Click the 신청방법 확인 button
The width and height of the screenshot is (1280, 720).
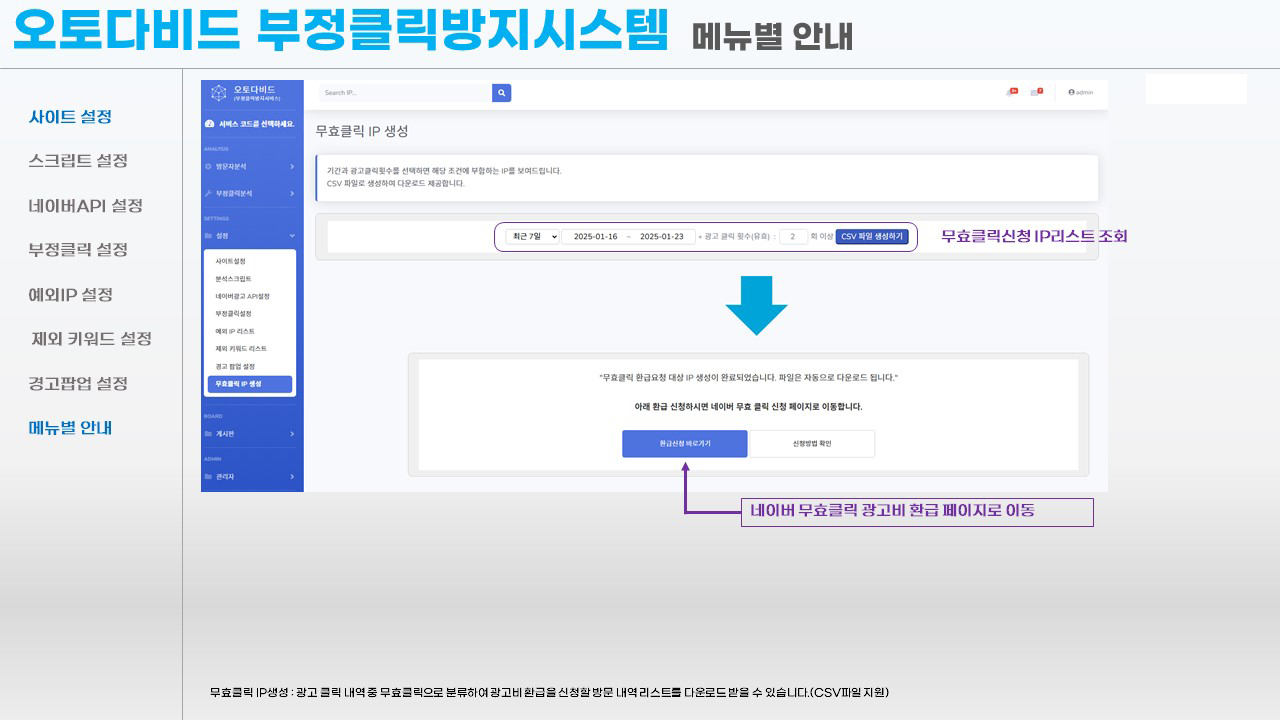[812, 443]
